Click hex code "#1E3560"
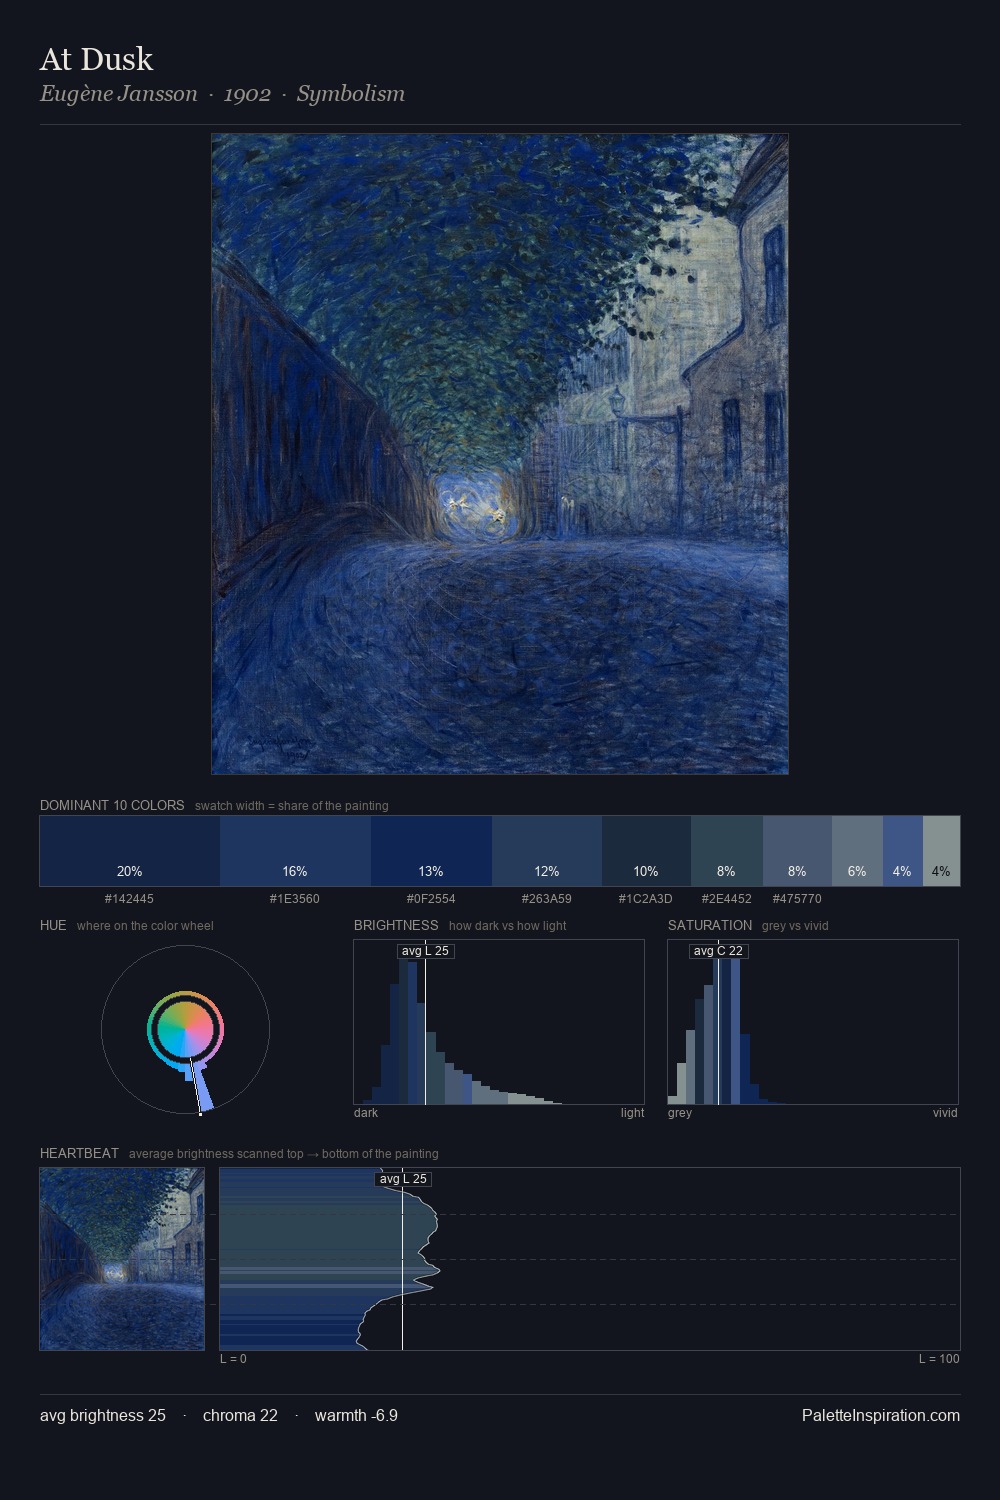The width and height of the screenshot is (1000, 1500). click(x=295, y=899)
